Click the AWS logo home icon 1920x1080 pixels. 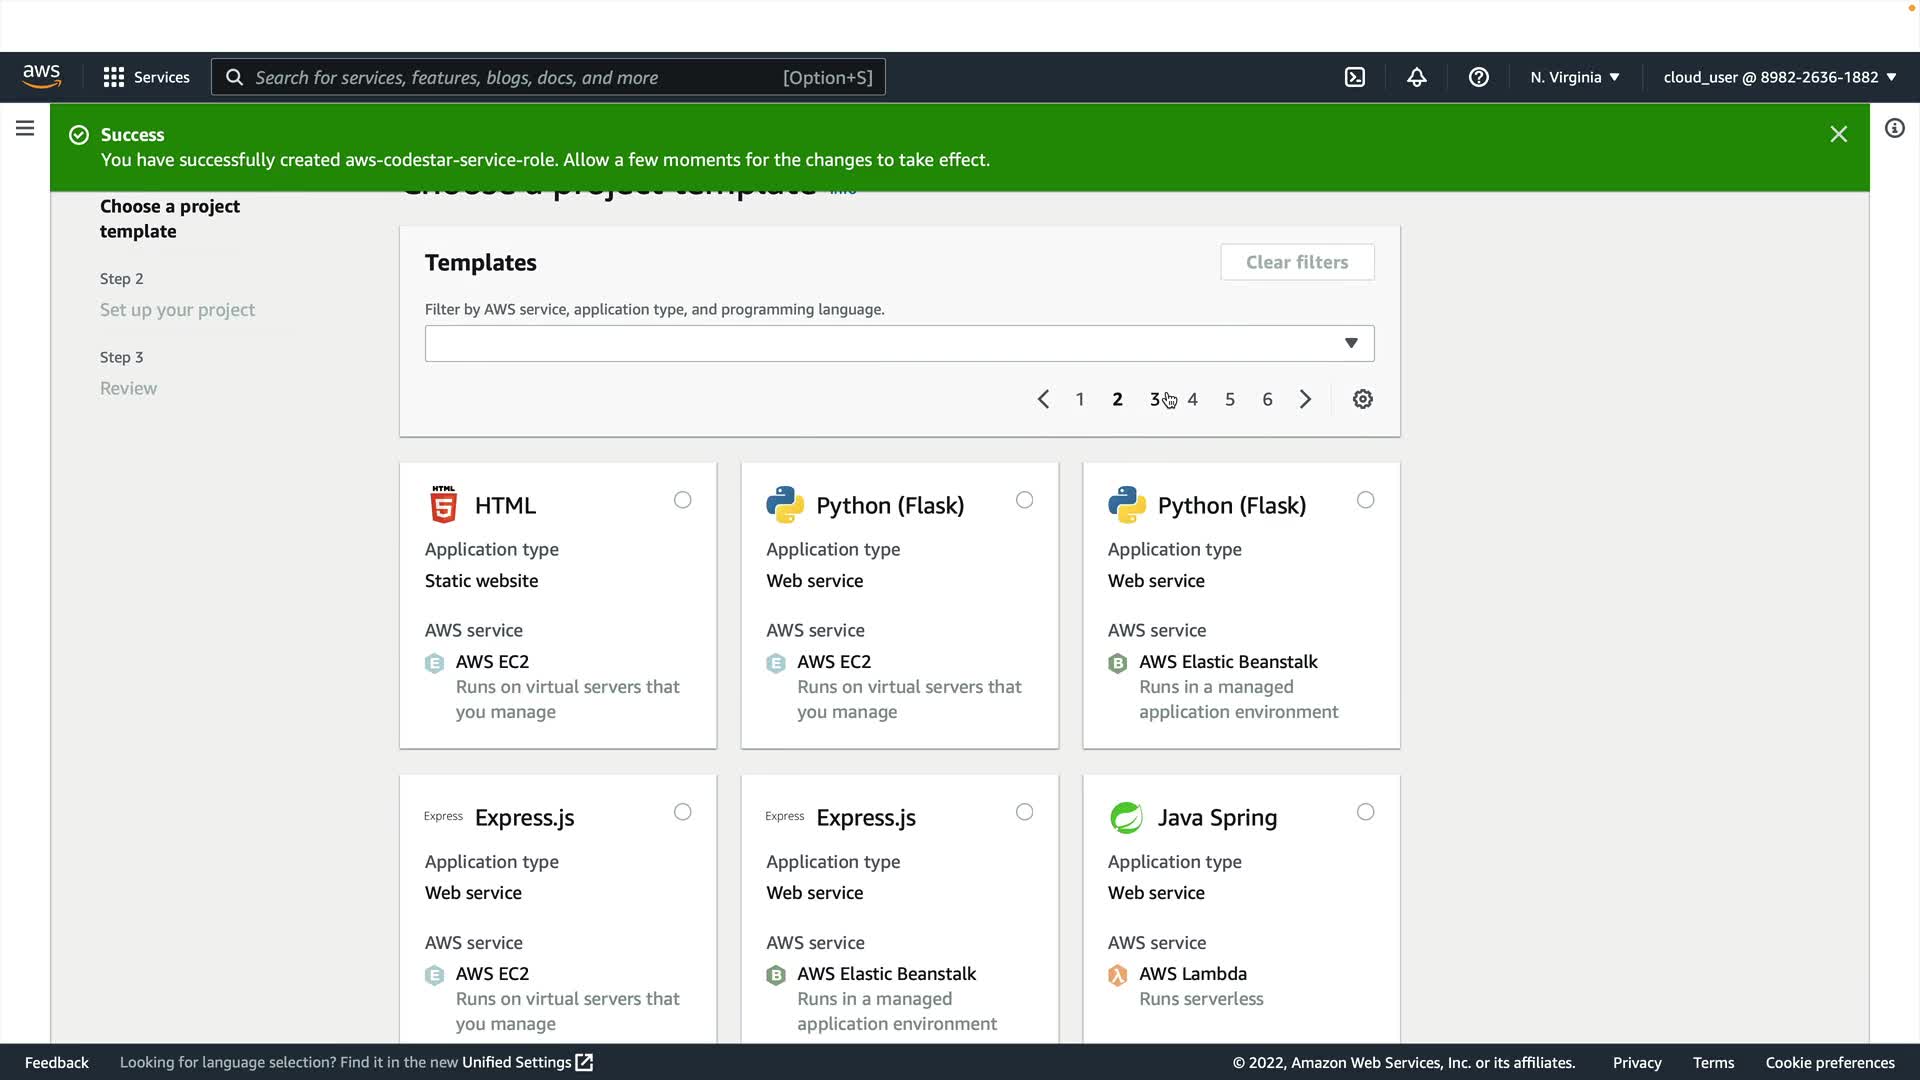tap(42, 77)
